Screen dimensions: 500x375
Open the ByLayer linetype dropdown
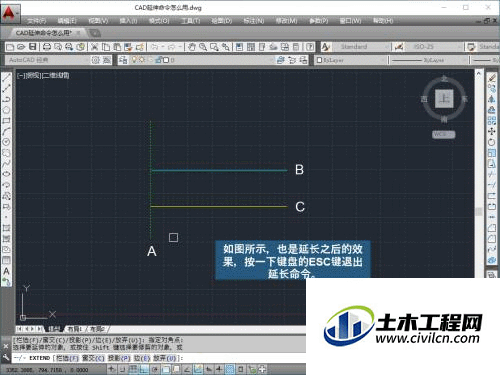tap(428, 60)
